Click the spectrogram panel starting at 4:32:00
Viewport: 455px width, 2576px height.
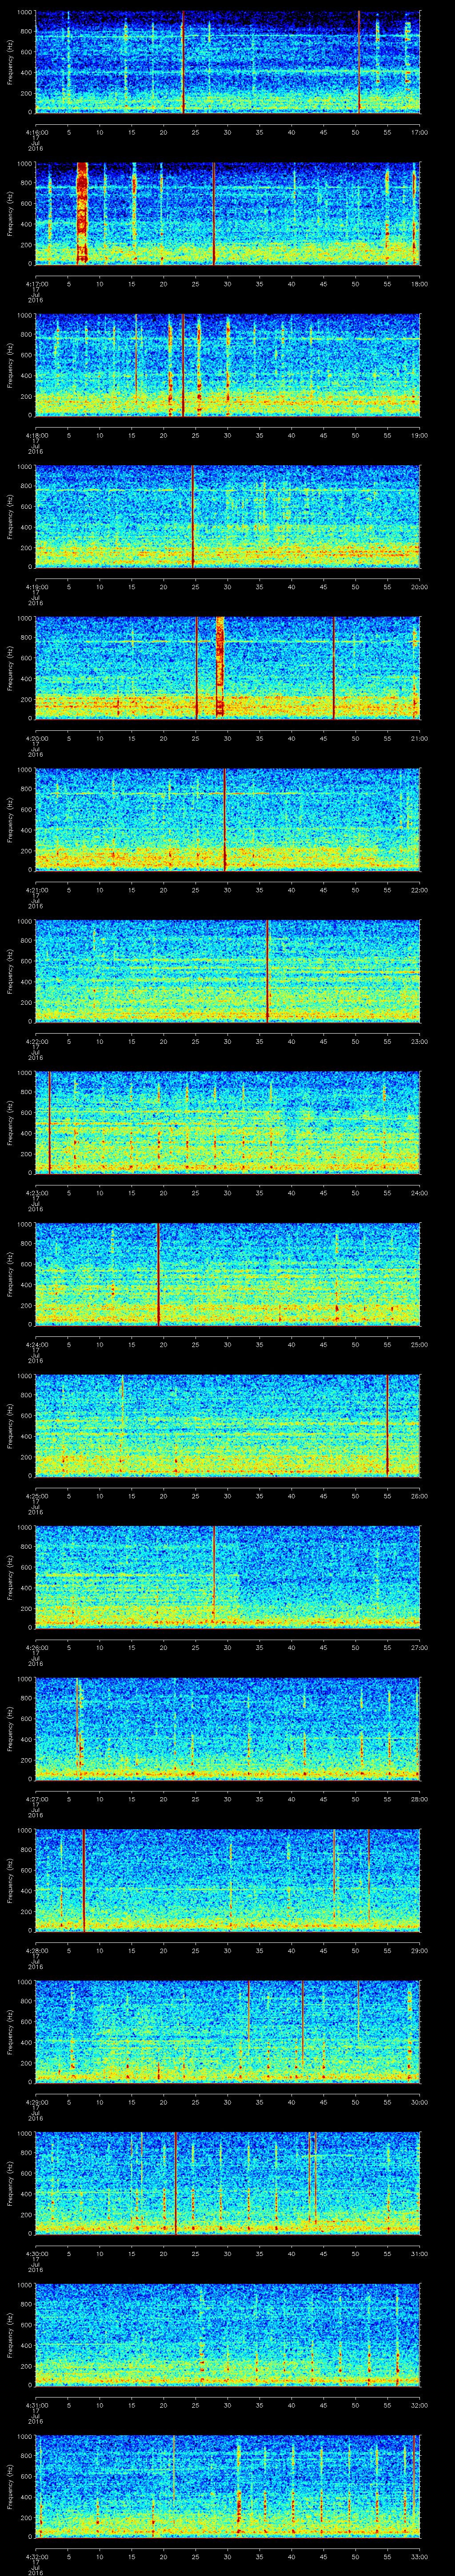pyautogui.click(x=227, y=2486)
